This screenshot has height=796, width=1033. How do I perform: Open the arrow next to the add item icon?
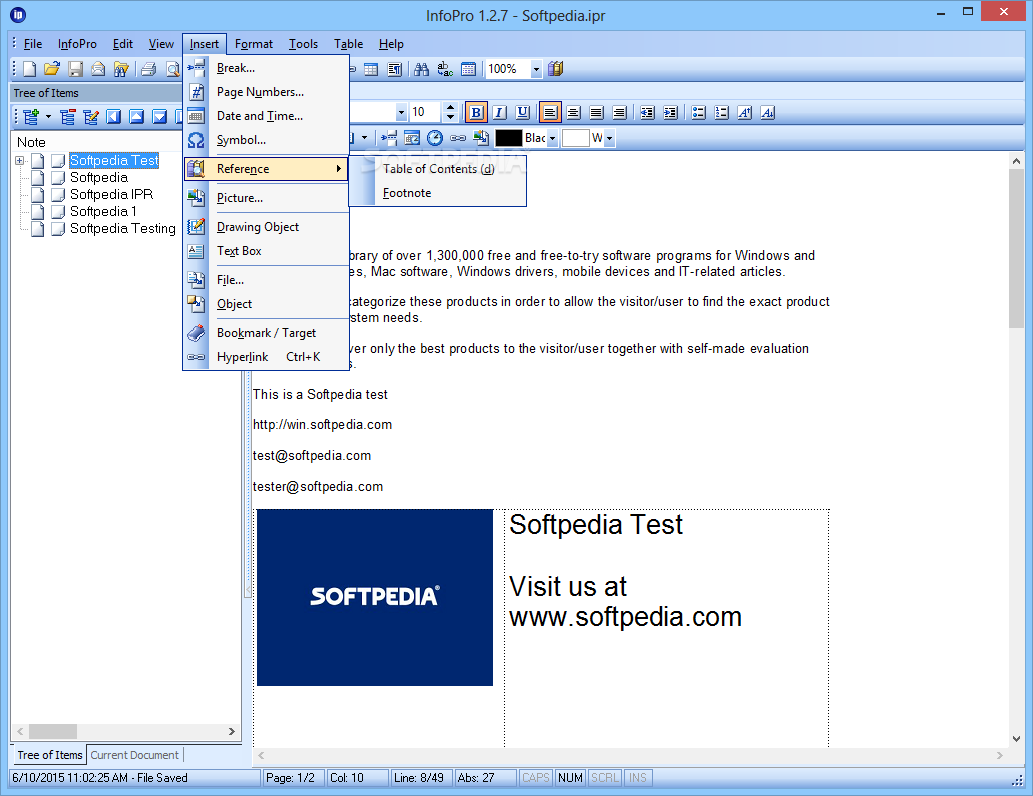click(x=48, y=117)
